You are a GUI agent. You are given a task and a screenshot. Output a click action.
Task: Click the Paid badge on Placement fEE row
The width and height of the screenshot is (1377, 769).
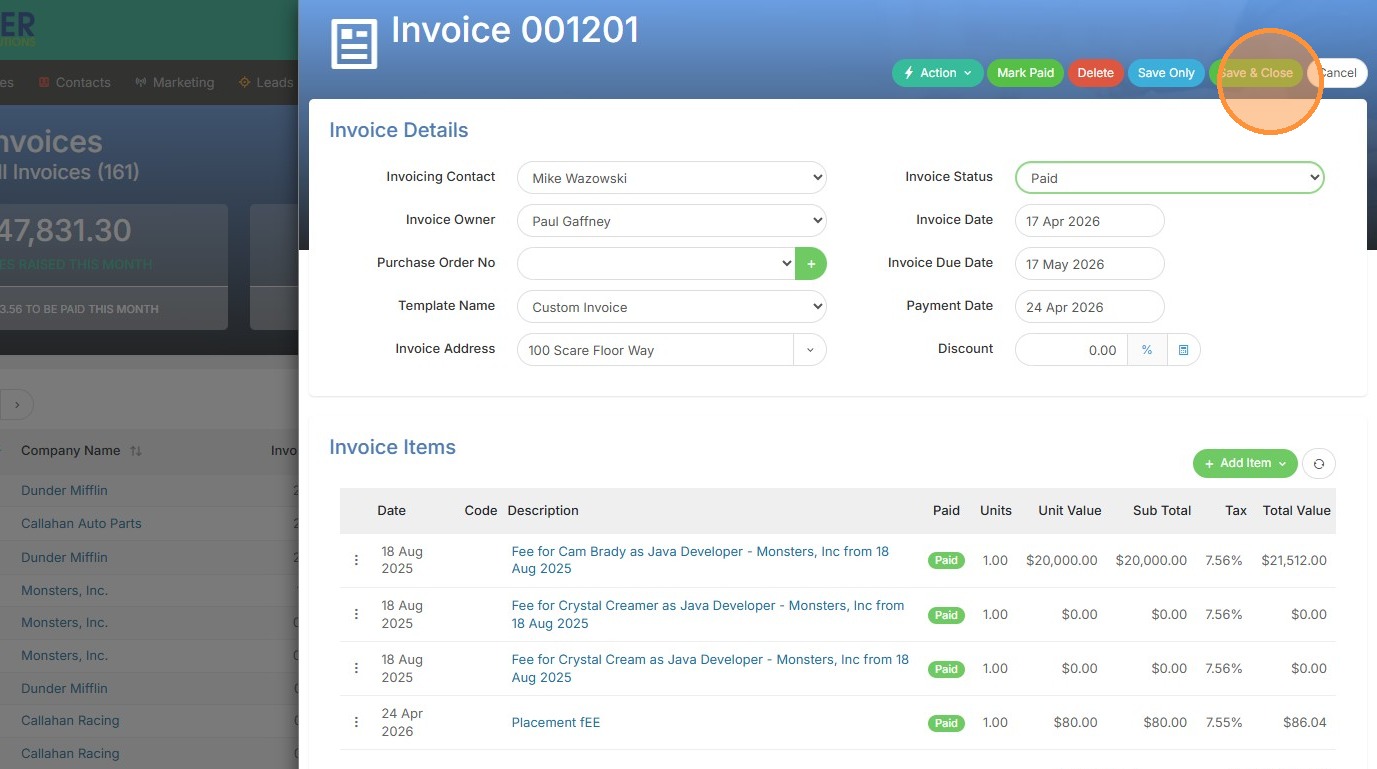click(946, 722)
